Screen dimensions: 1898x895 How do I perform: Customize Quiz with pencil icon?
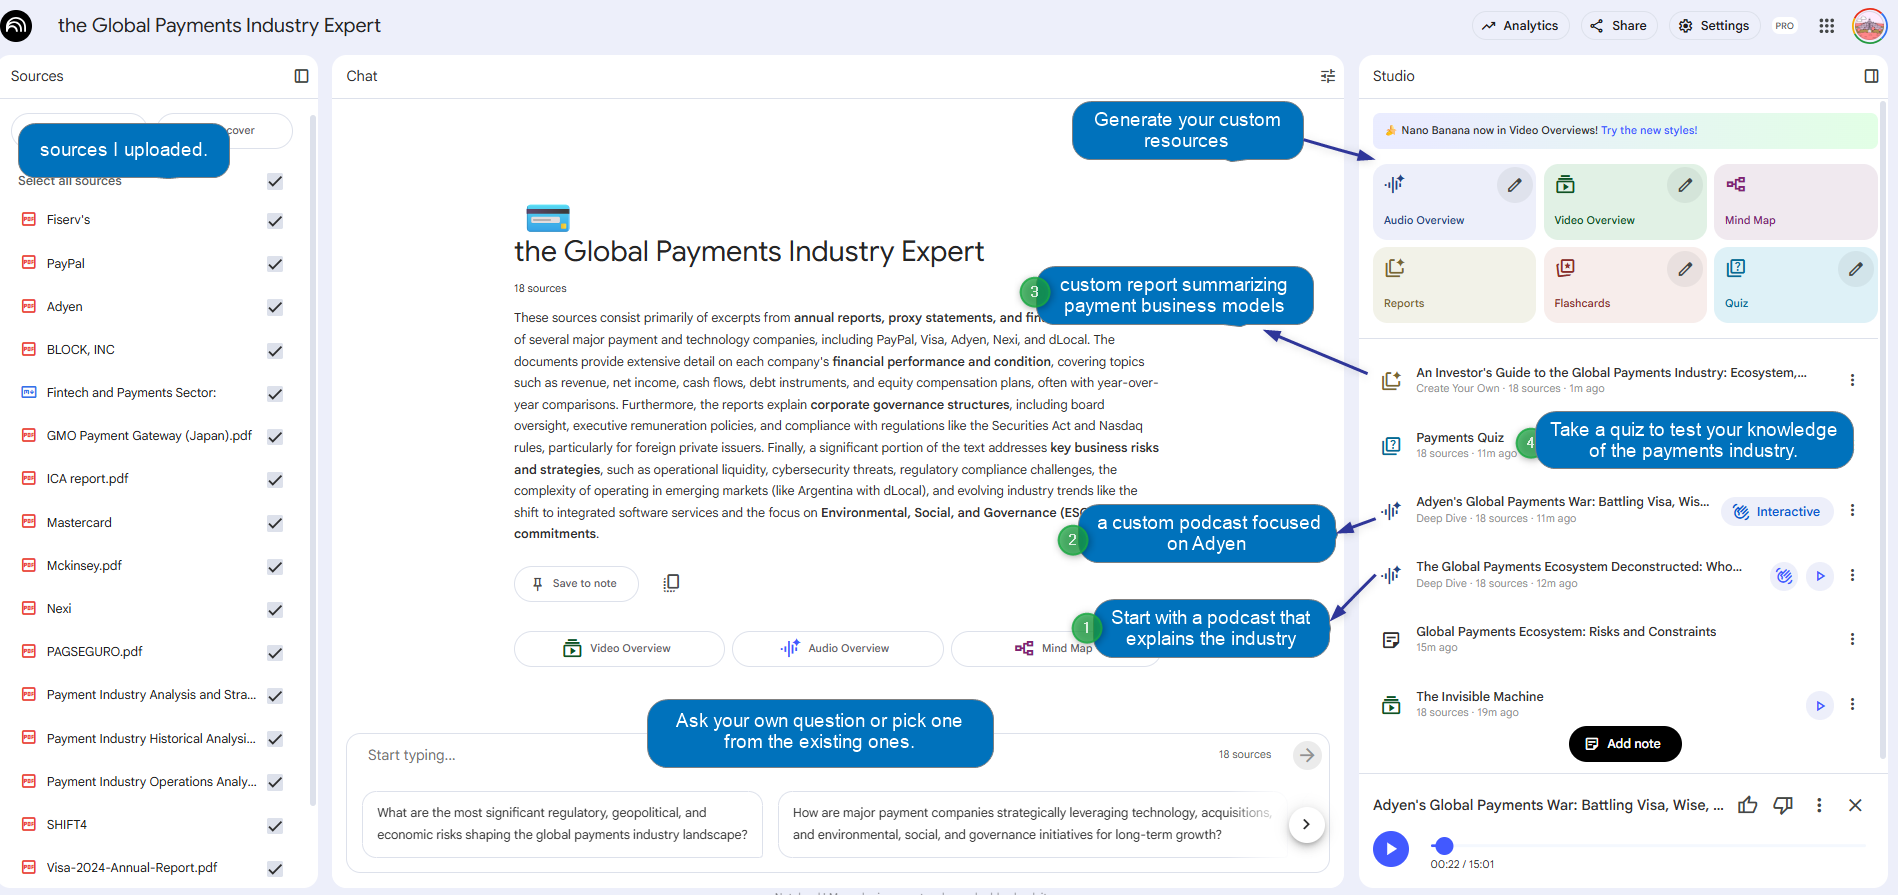[x=1855, y=269]
